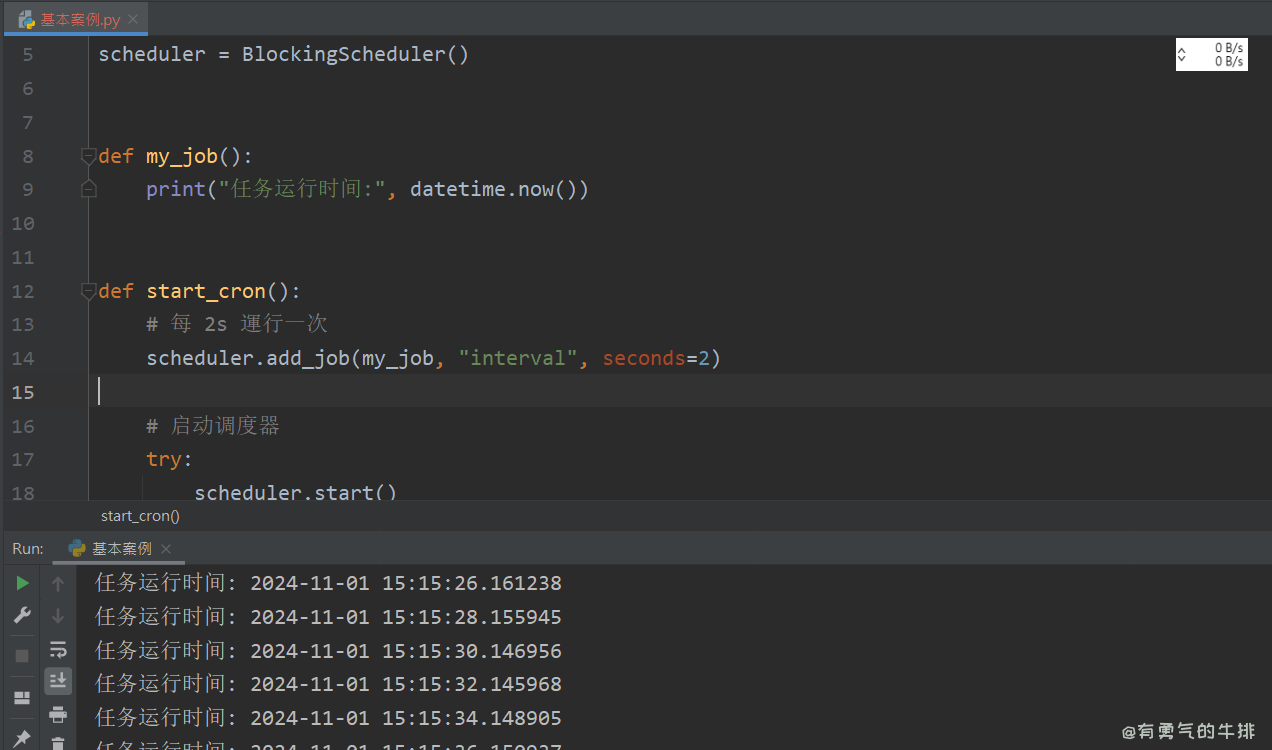The image size is (1272, 750).
Task: Pin the Run tool window
Action: coord(21,740)
